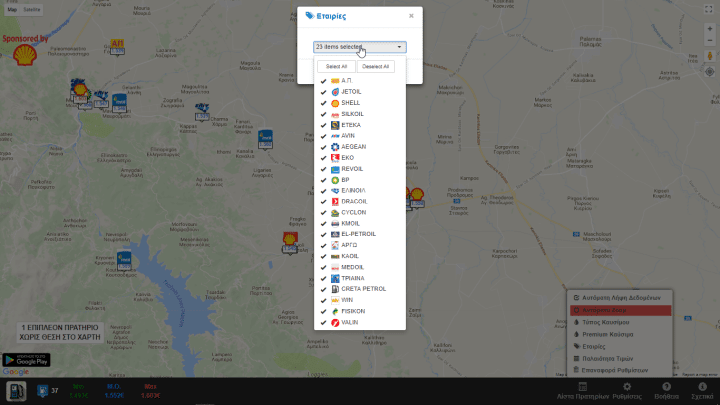Select the Street View pegman

[x=709, y=56]
